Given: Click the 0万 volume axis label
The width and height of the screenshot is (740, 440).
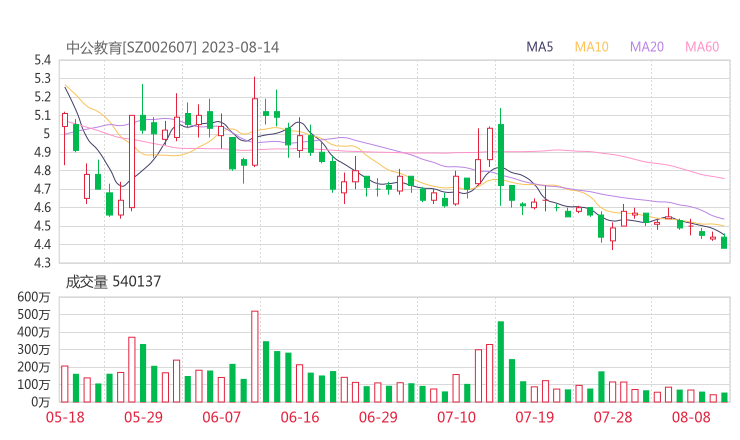Looking at the screenshot, I should [x=41, y=402].
